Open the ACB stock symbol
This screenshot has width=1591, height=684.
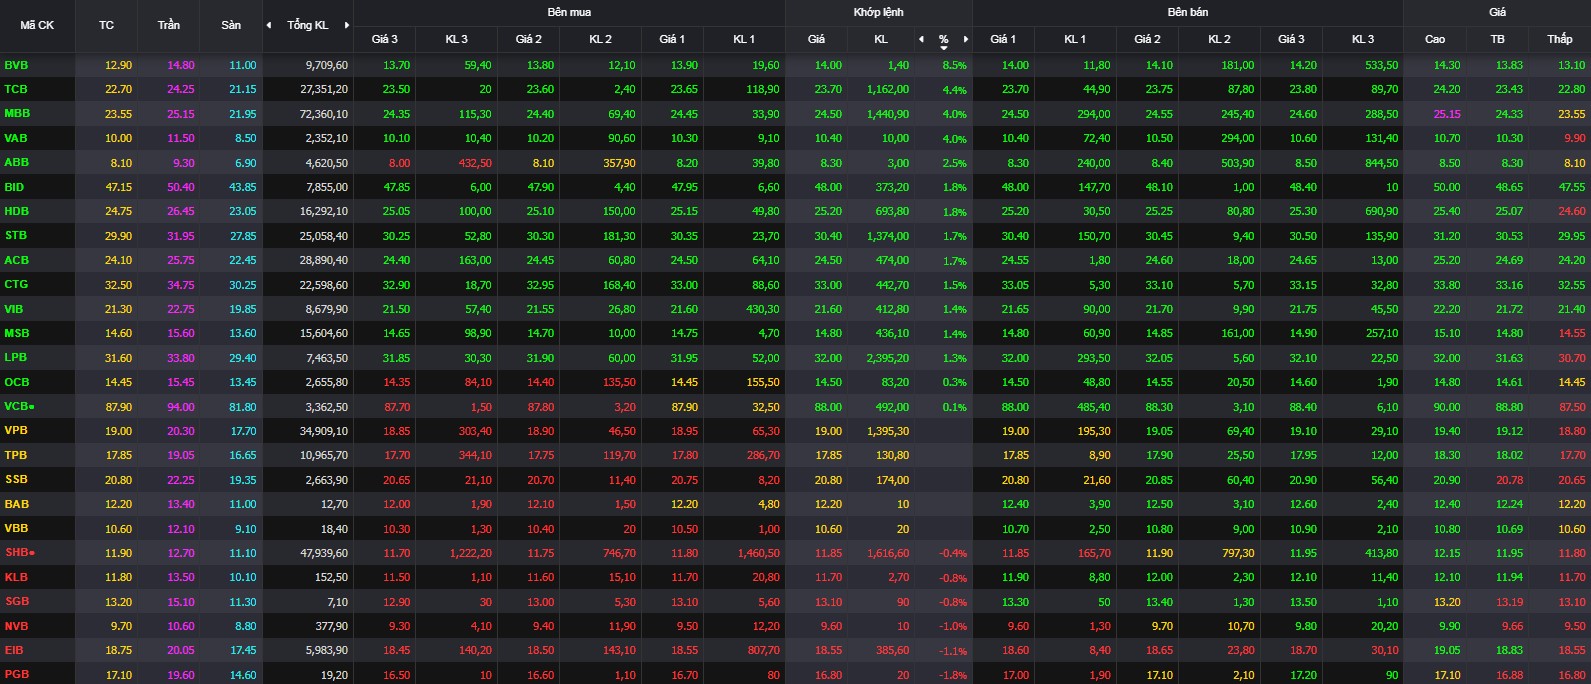click(16, 260)
